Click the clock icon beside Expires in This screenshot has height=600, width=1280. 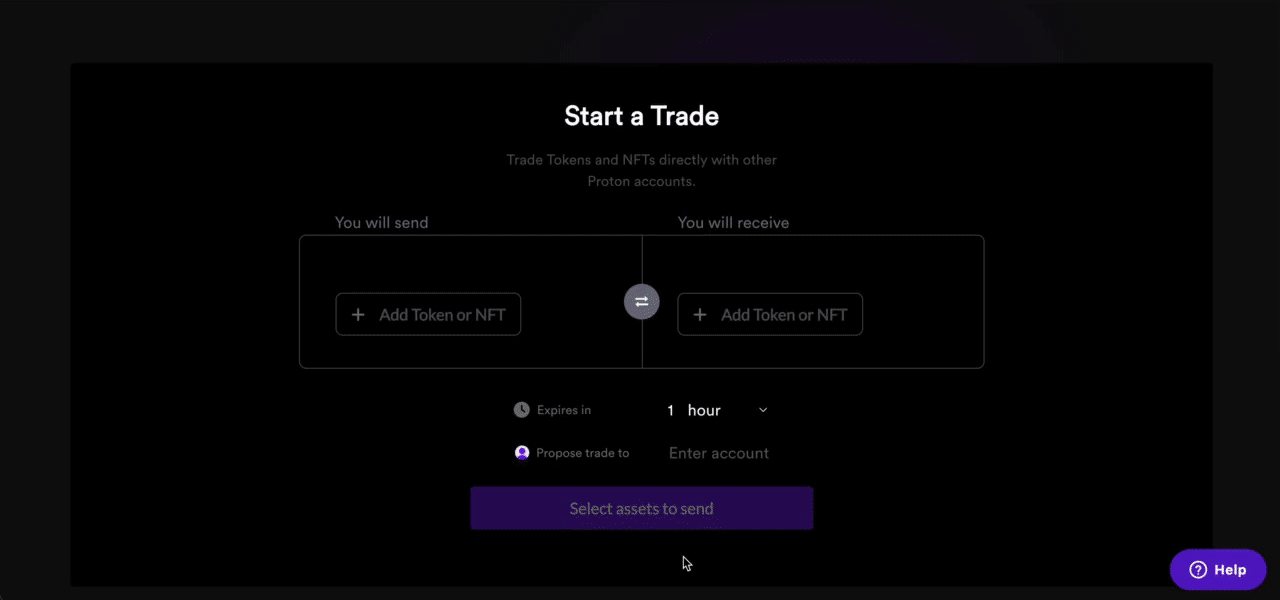coord(521,409)
